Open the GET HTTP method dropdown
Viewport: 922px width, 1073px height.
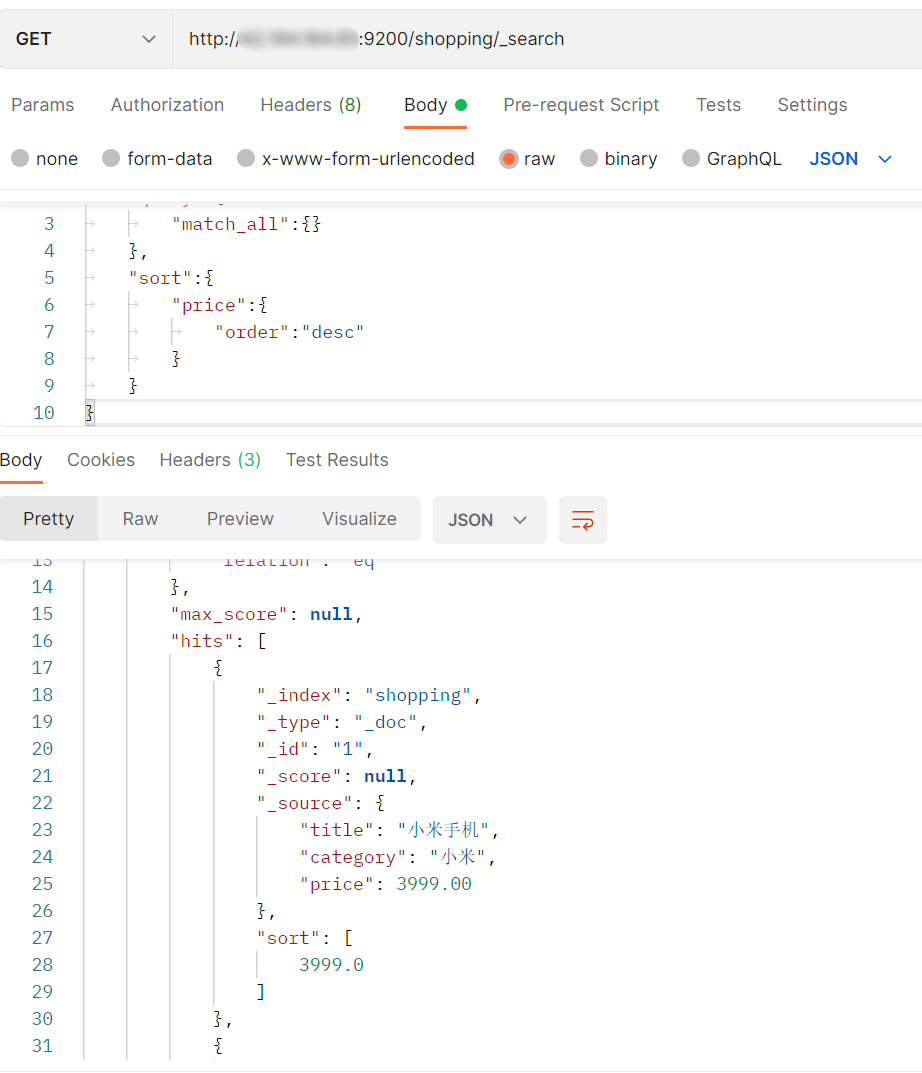[86, 39]
